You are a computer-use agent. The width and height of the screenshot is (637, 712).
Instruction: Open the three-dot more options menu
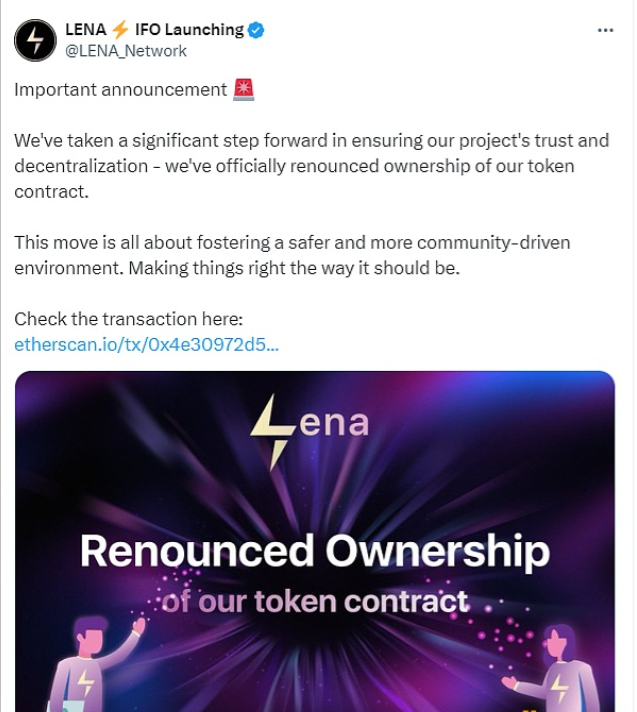(605, 30)
